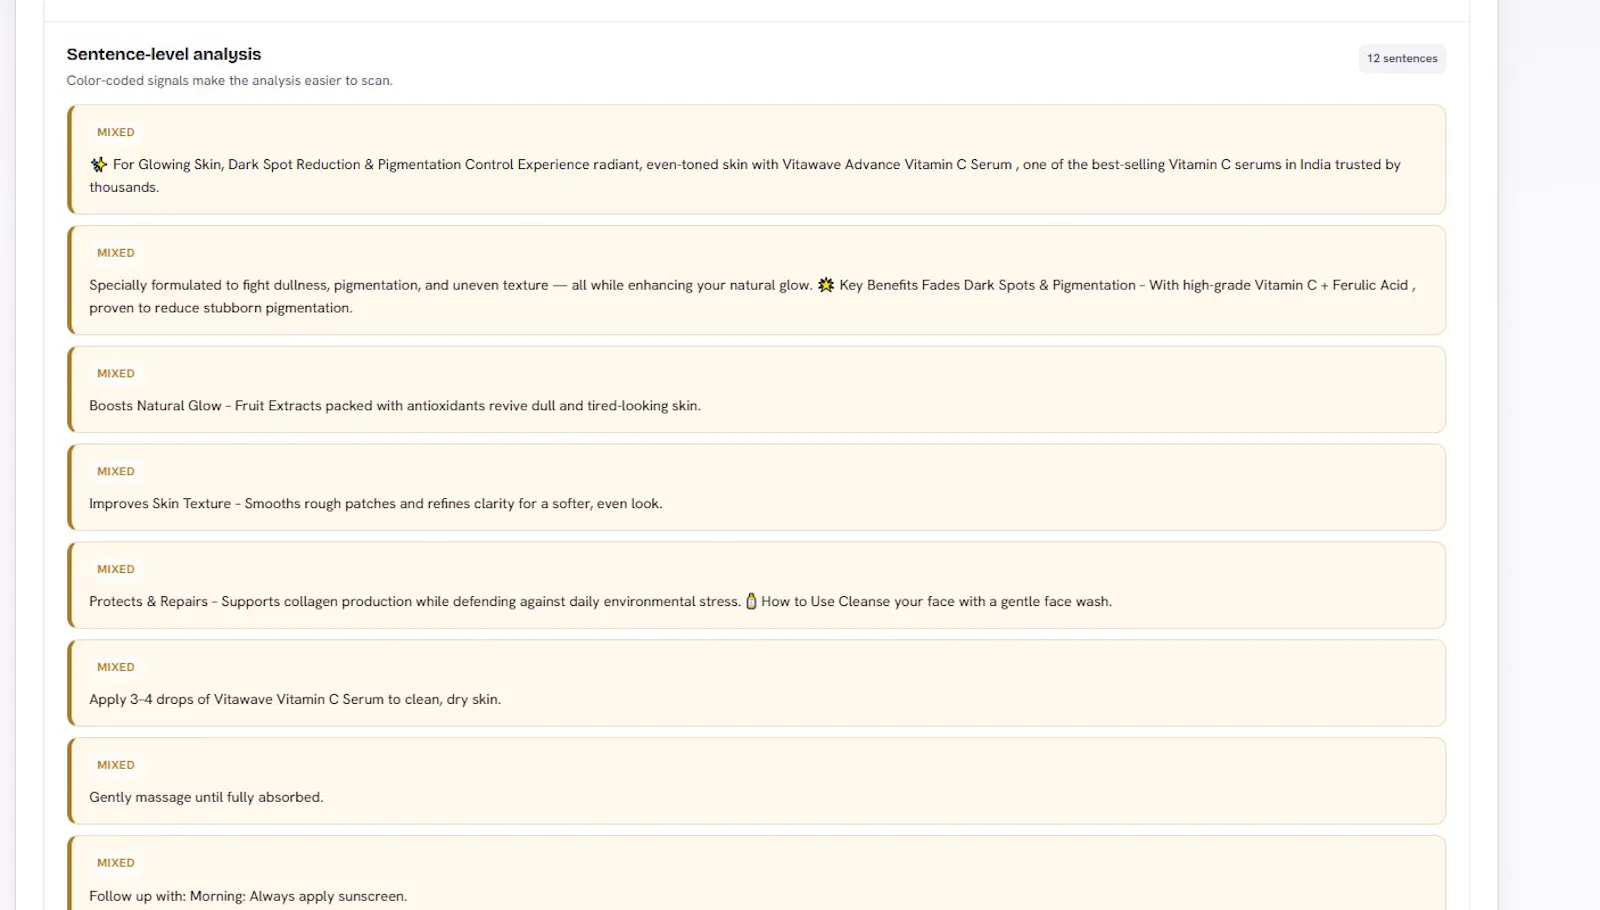Click the MIXED badge above "Protects & Repairs"
This screenshot has height=910, width=1600.
(x=116, y=570)
